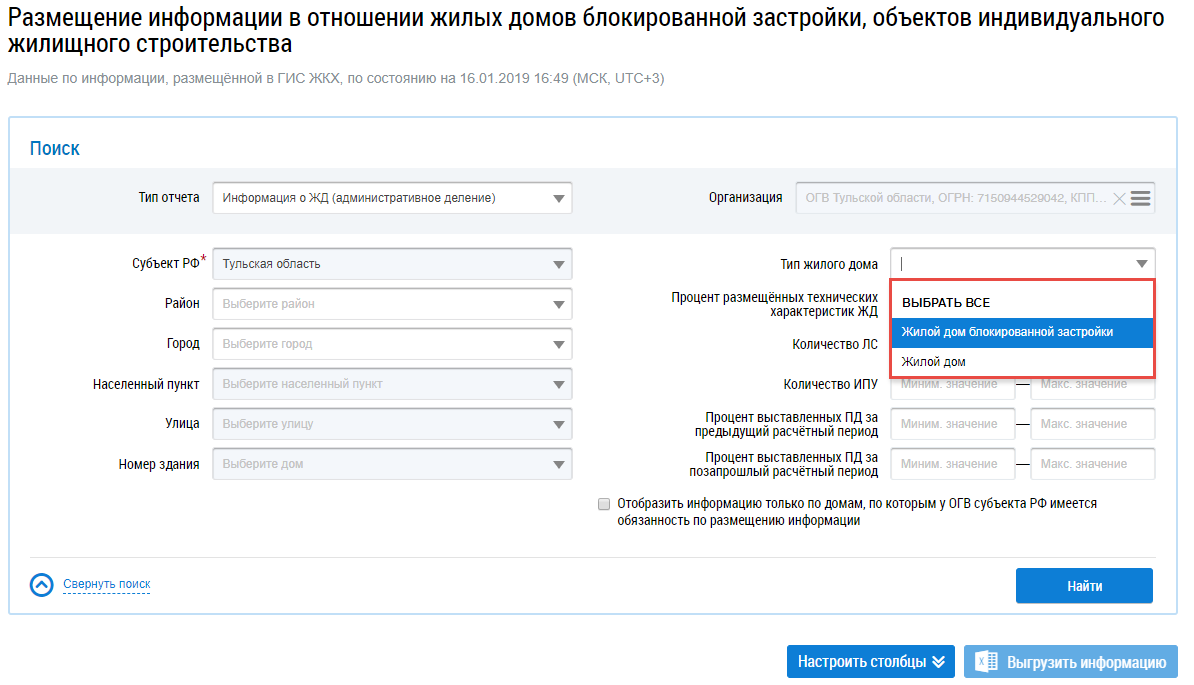Click min value field for предыдущий расчётный период
The height and width of the screenshot is (685, 1194).
[952, 424]
